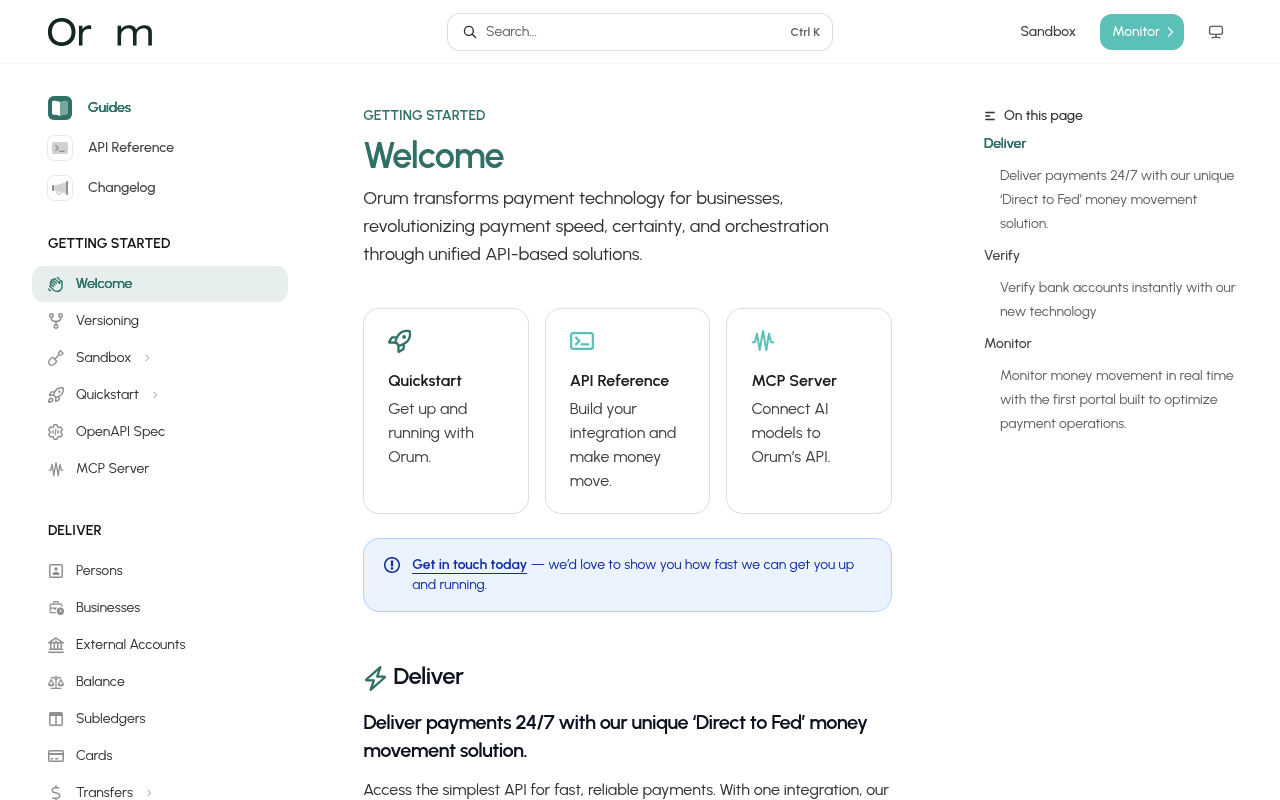The width and height of the screenshot is (1280, 800).
Task: Go to the Versioning page
Action: [x=160, y=321]
